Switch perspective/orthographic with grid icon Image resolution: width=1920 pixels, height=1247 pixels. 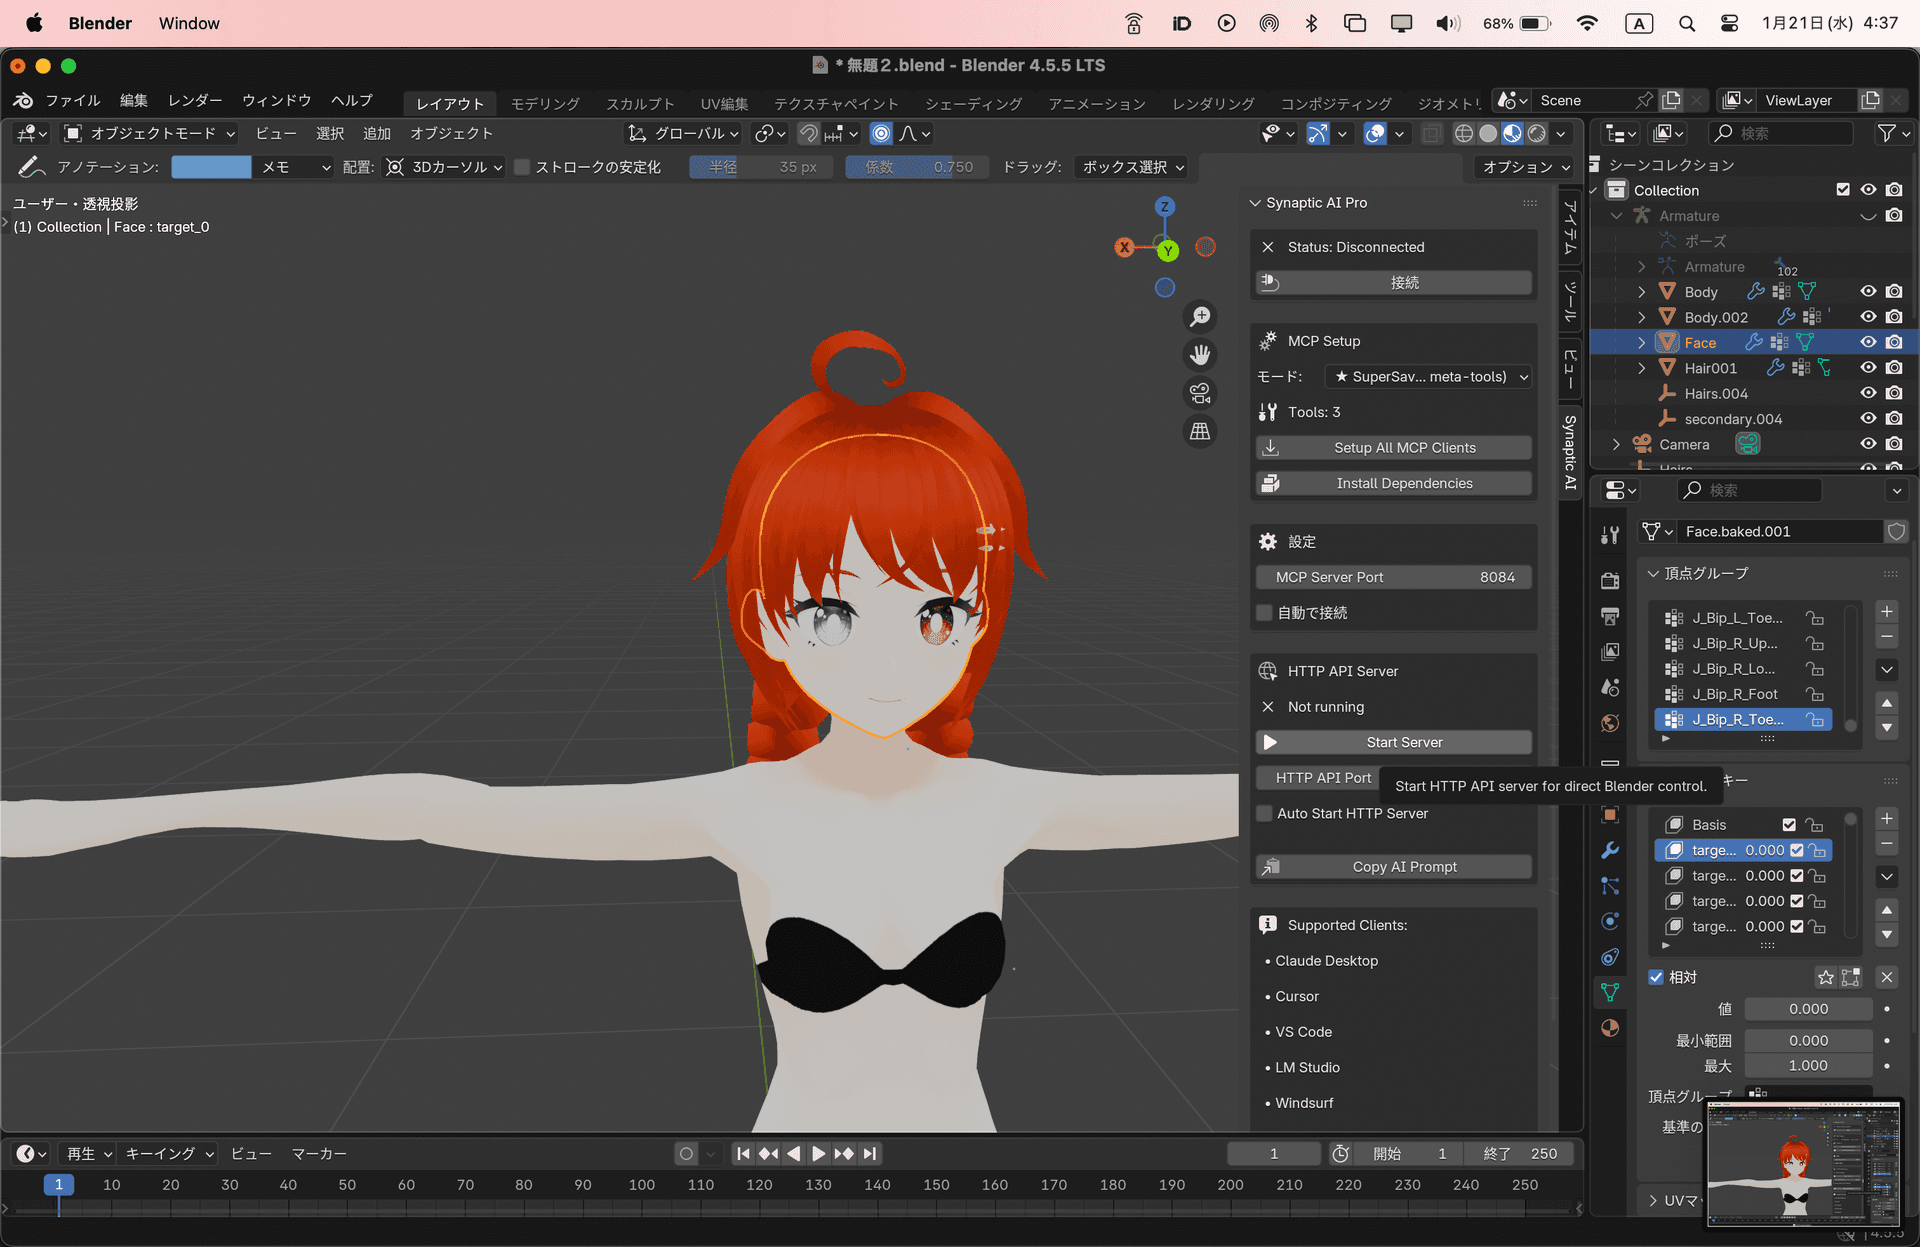coord(1200,431)
